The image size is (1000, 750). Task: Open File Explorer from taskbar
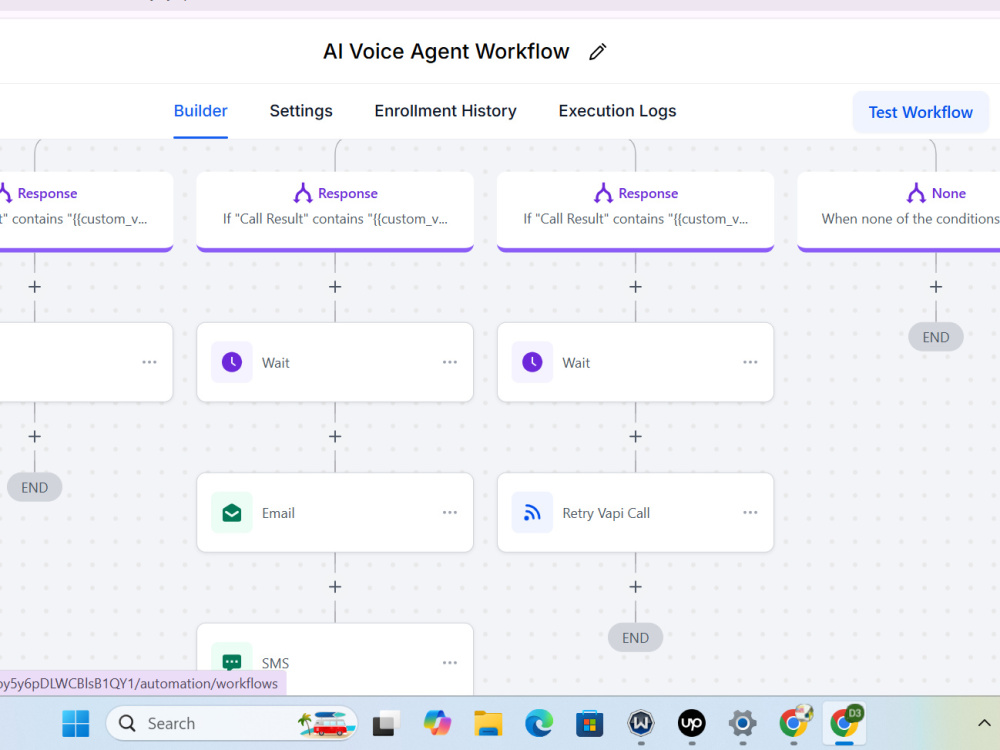[x=488, y=723]
